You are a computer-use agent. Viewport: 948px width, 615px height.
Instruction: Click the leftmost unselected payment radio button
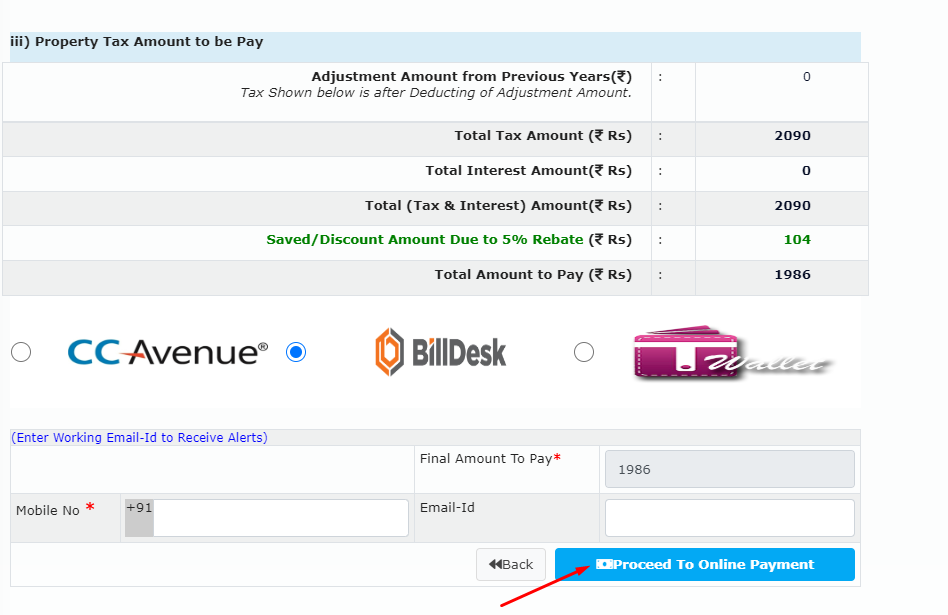pyautogui.click(x=20, y=351)
